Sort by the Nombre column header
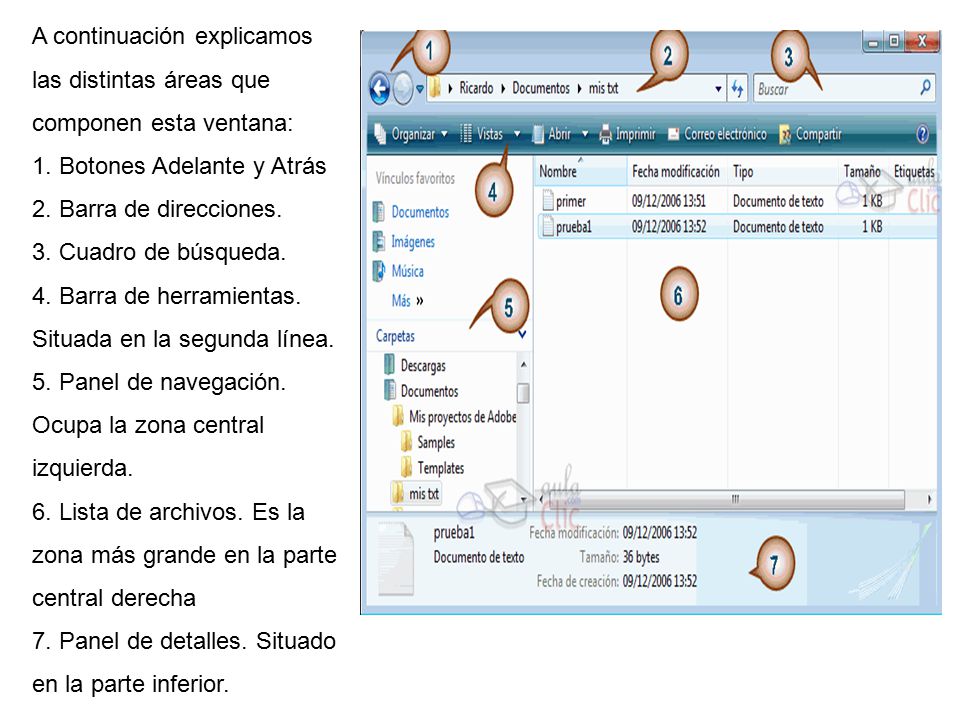 (x=580, y=172)
